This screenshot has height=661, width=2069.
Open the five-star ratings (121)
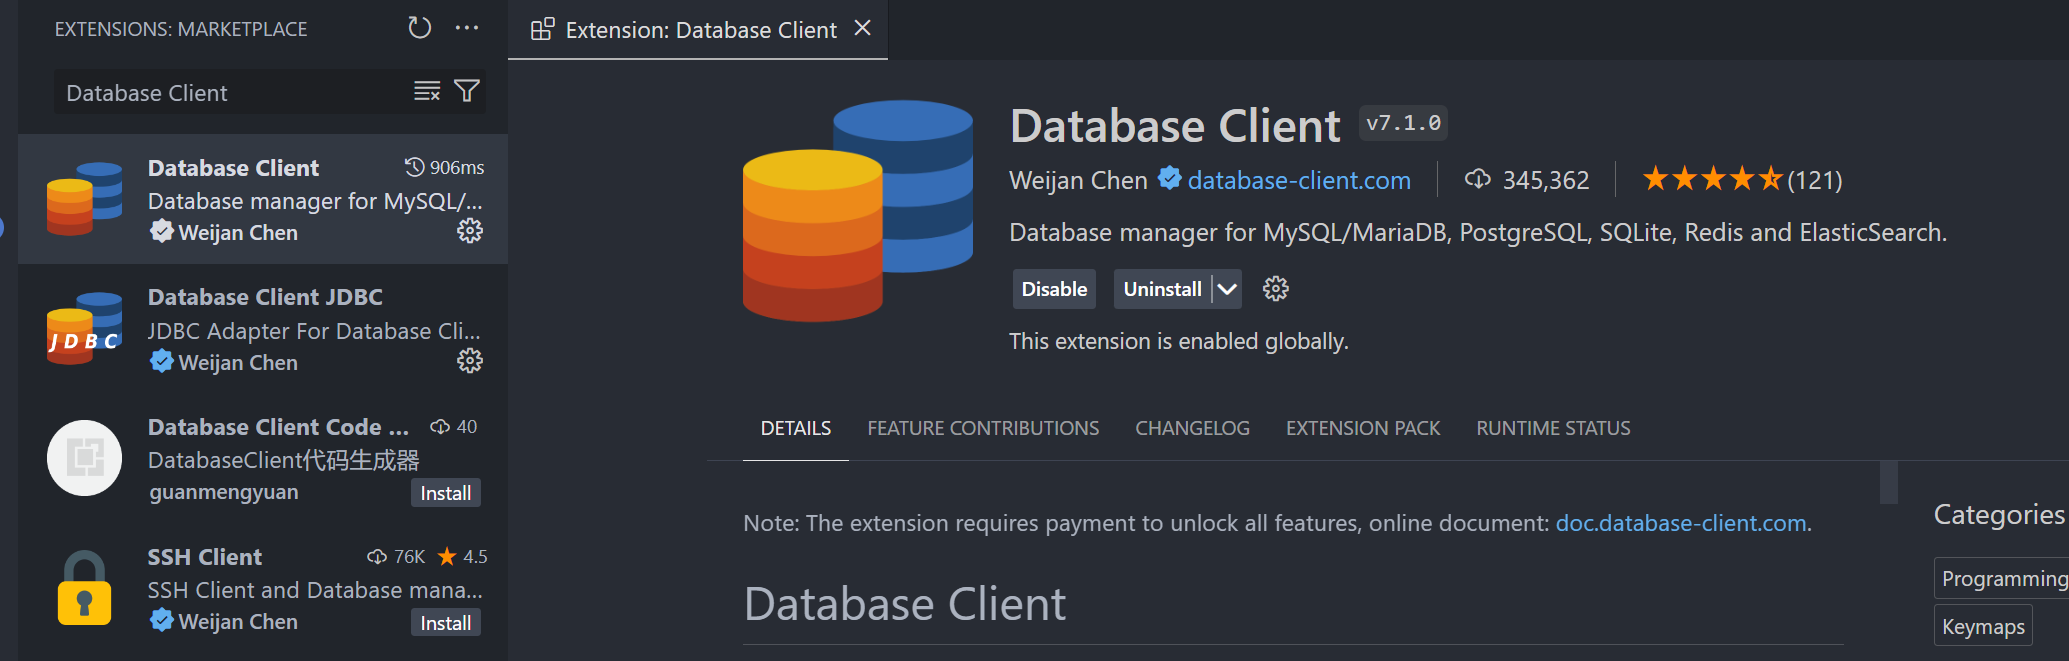point(1742,180)
